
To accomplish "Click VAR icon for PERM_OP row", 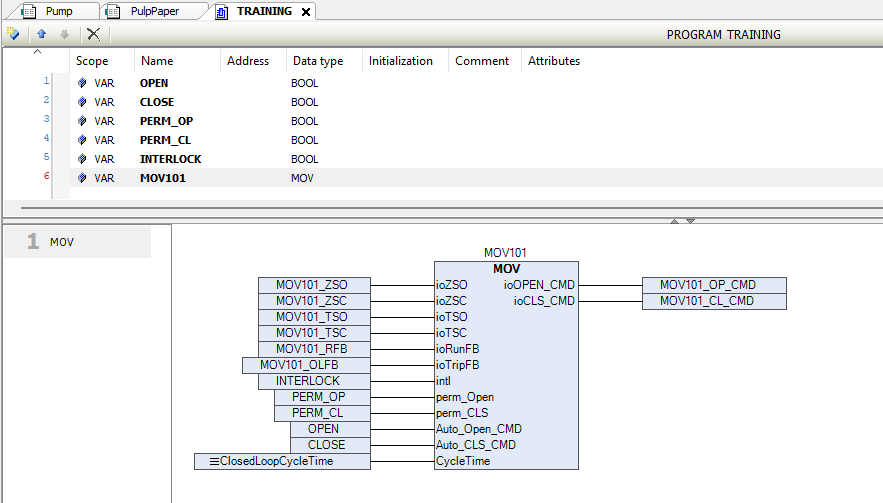I will click(x=82, y=121).
